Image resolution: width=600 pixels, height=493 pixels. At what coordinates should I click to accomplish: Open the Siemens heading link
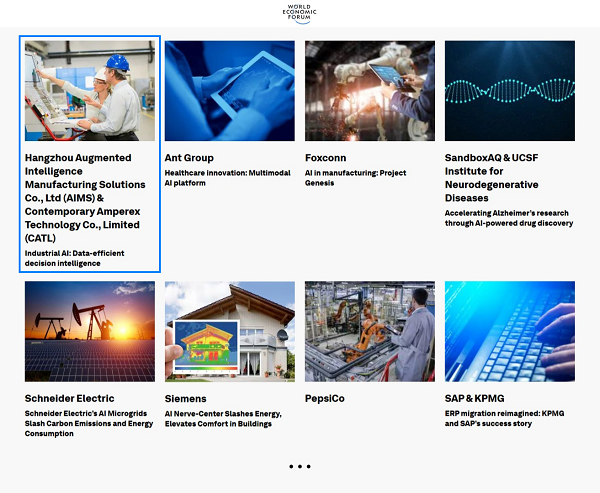click(x=186, y=399)
